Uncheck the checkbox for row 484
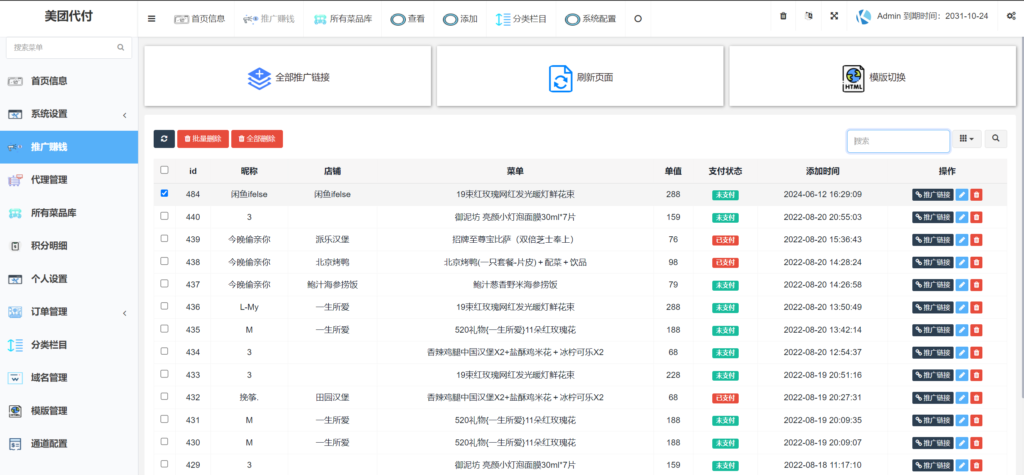The image size is (1024, 475). 164,194
